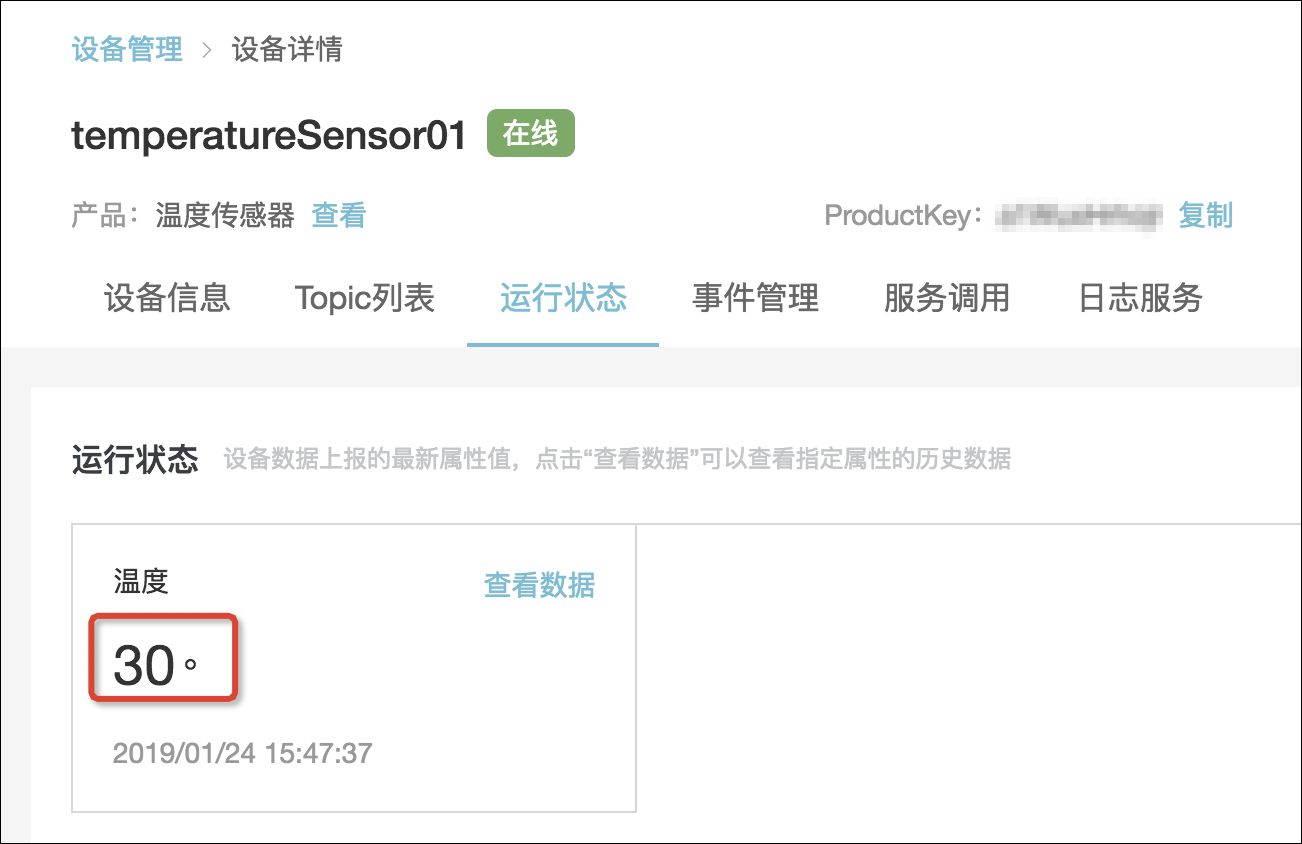1302x844 pixels.
Task: Click the 30° temperature value
Action: pyautogui.click(x=155, y=666)
